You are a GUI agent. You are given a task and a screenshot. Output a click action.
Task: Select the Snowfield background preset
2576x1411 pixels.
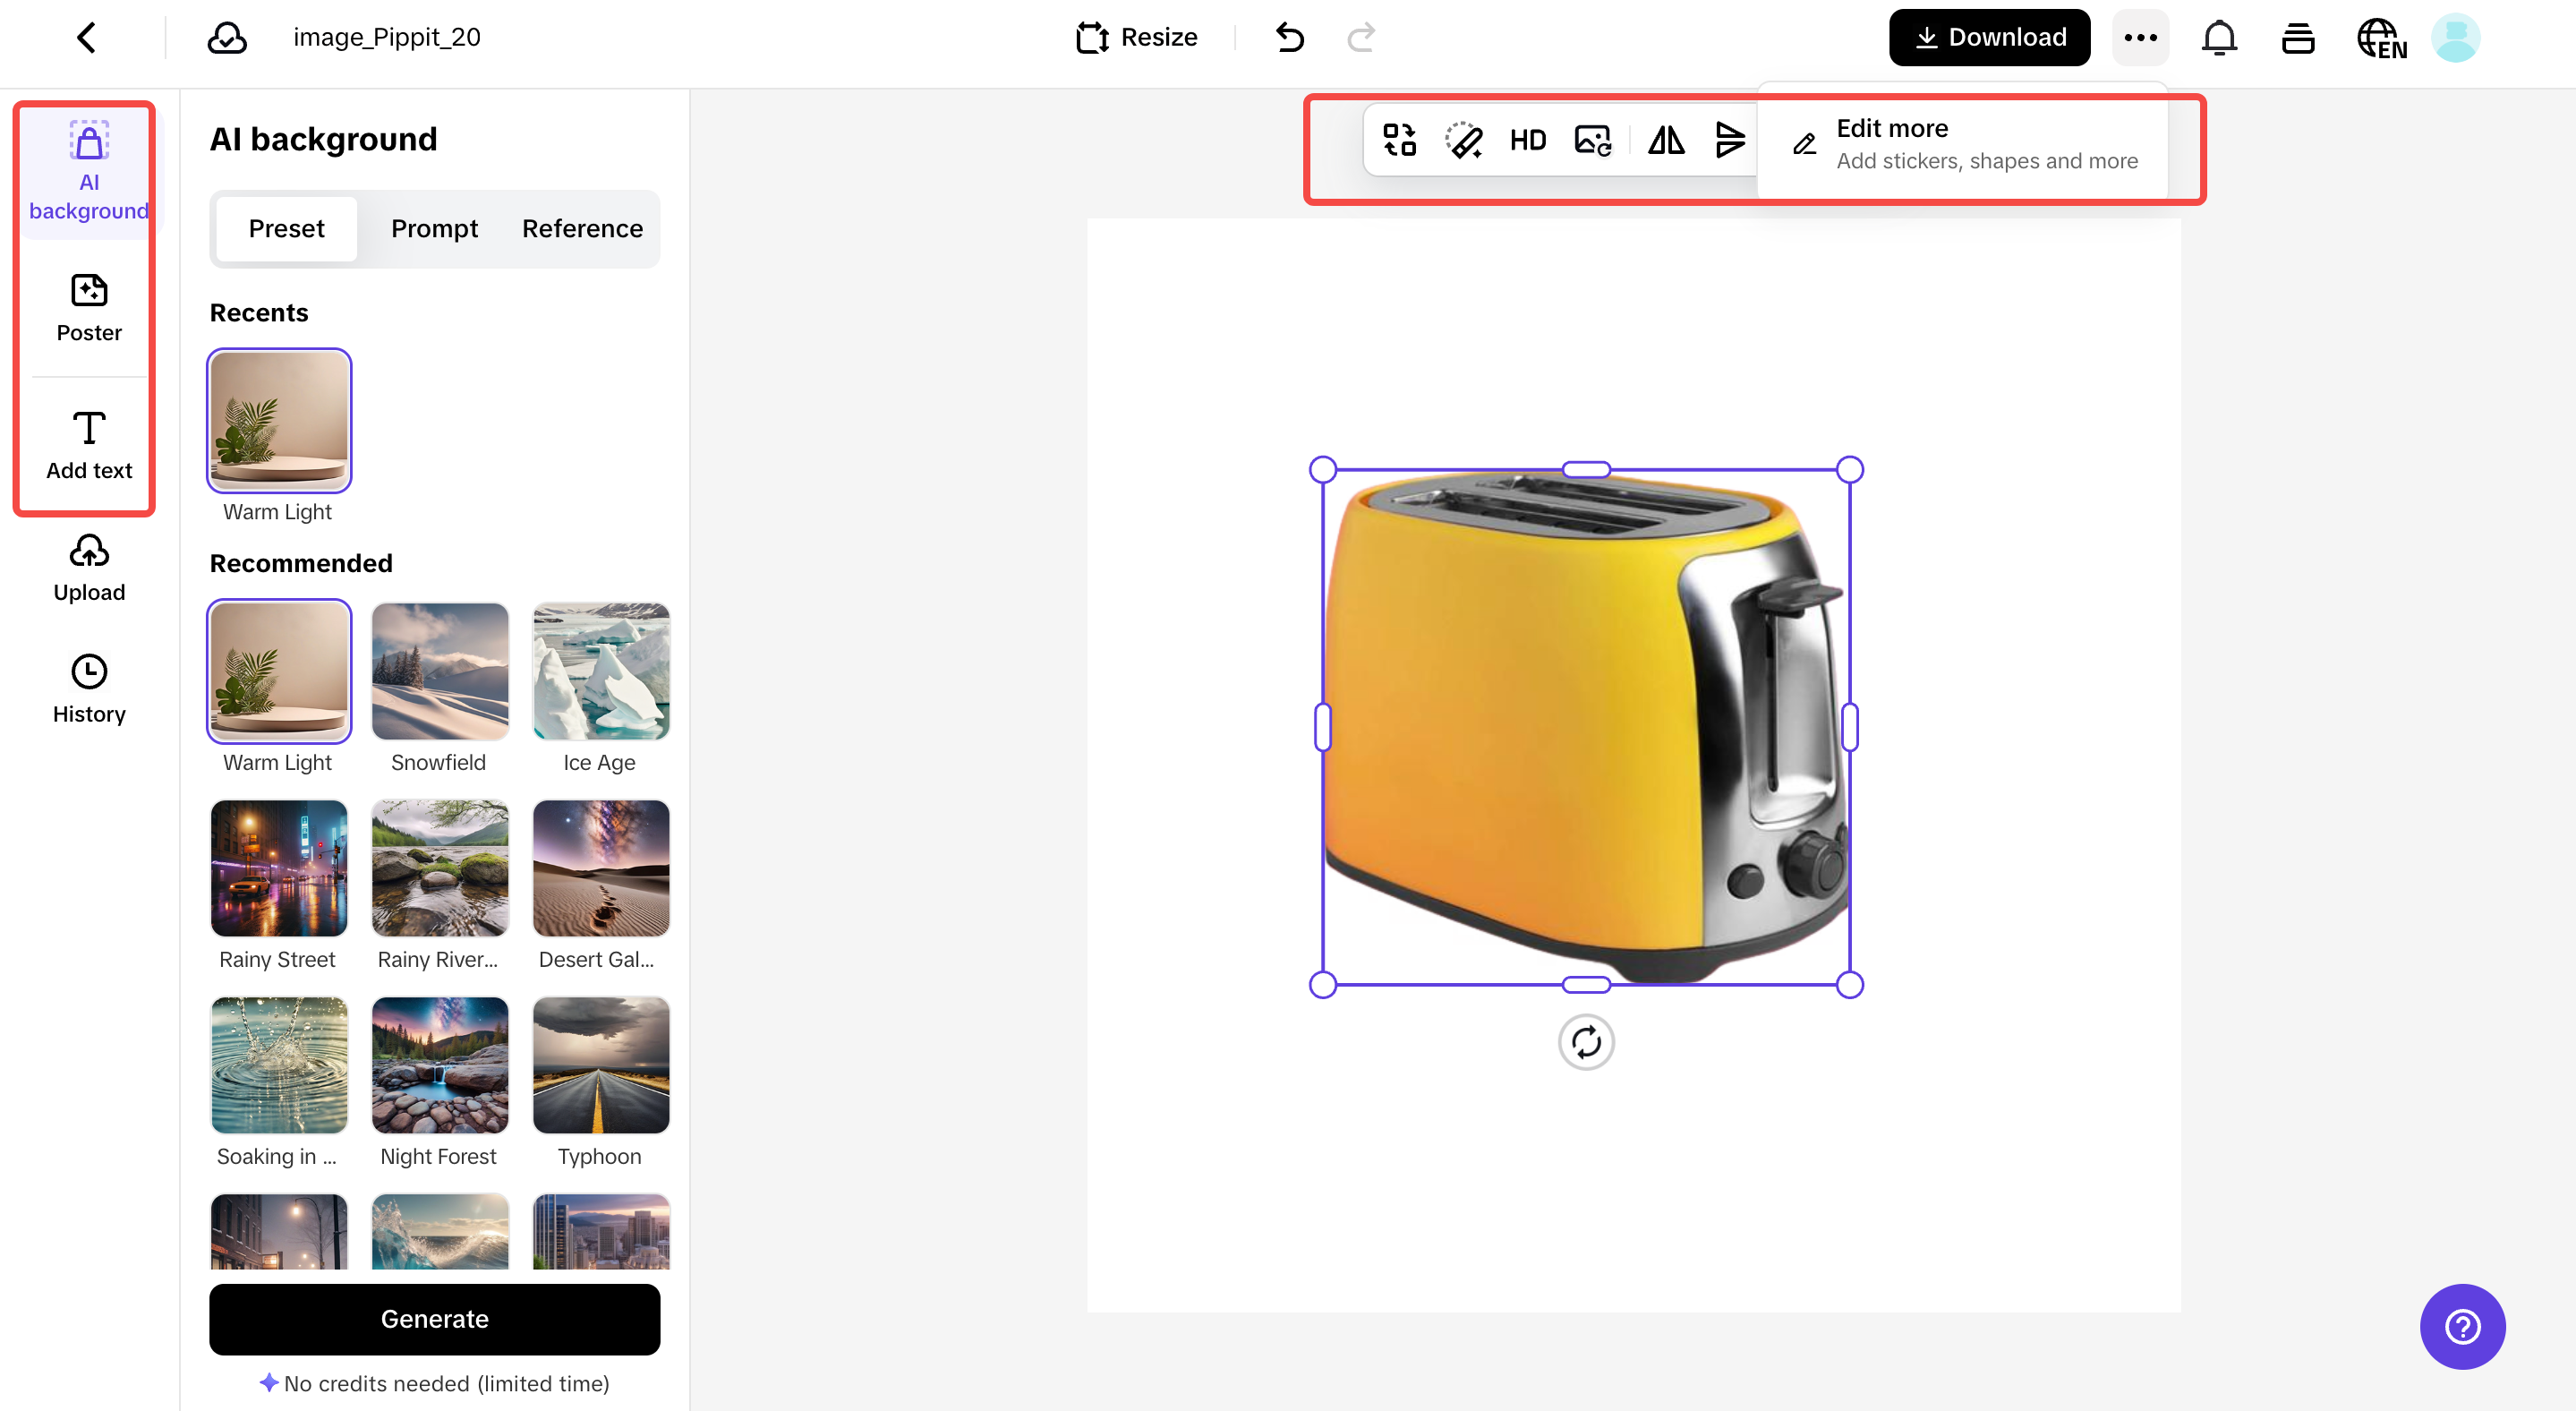click(439, 671)
